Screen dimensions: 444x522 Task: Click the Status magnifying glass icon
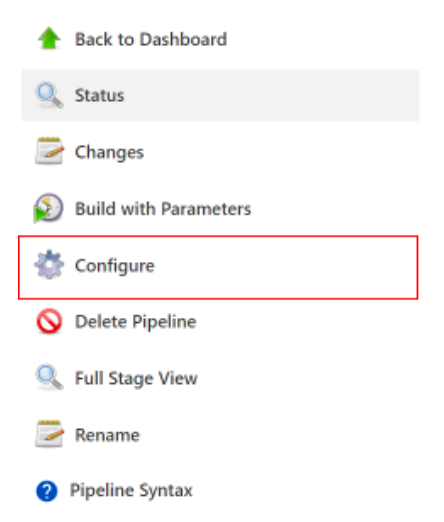[49, 95]
